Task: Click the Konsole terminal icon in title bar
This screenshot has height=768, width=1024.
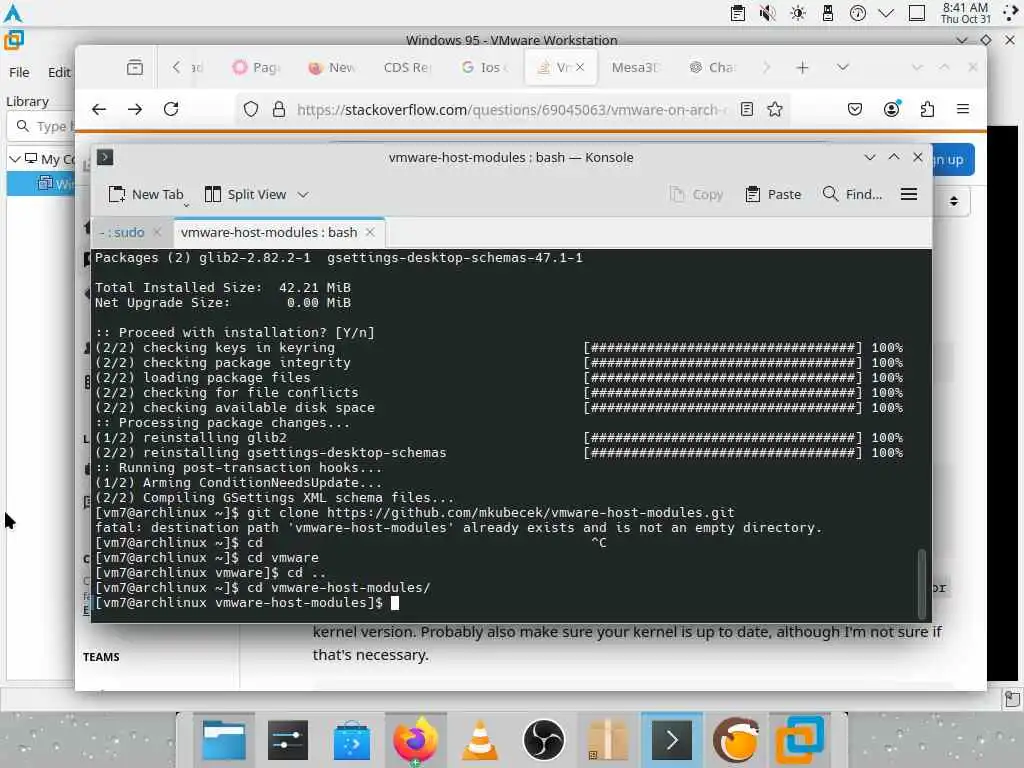Action: (105, 157)
